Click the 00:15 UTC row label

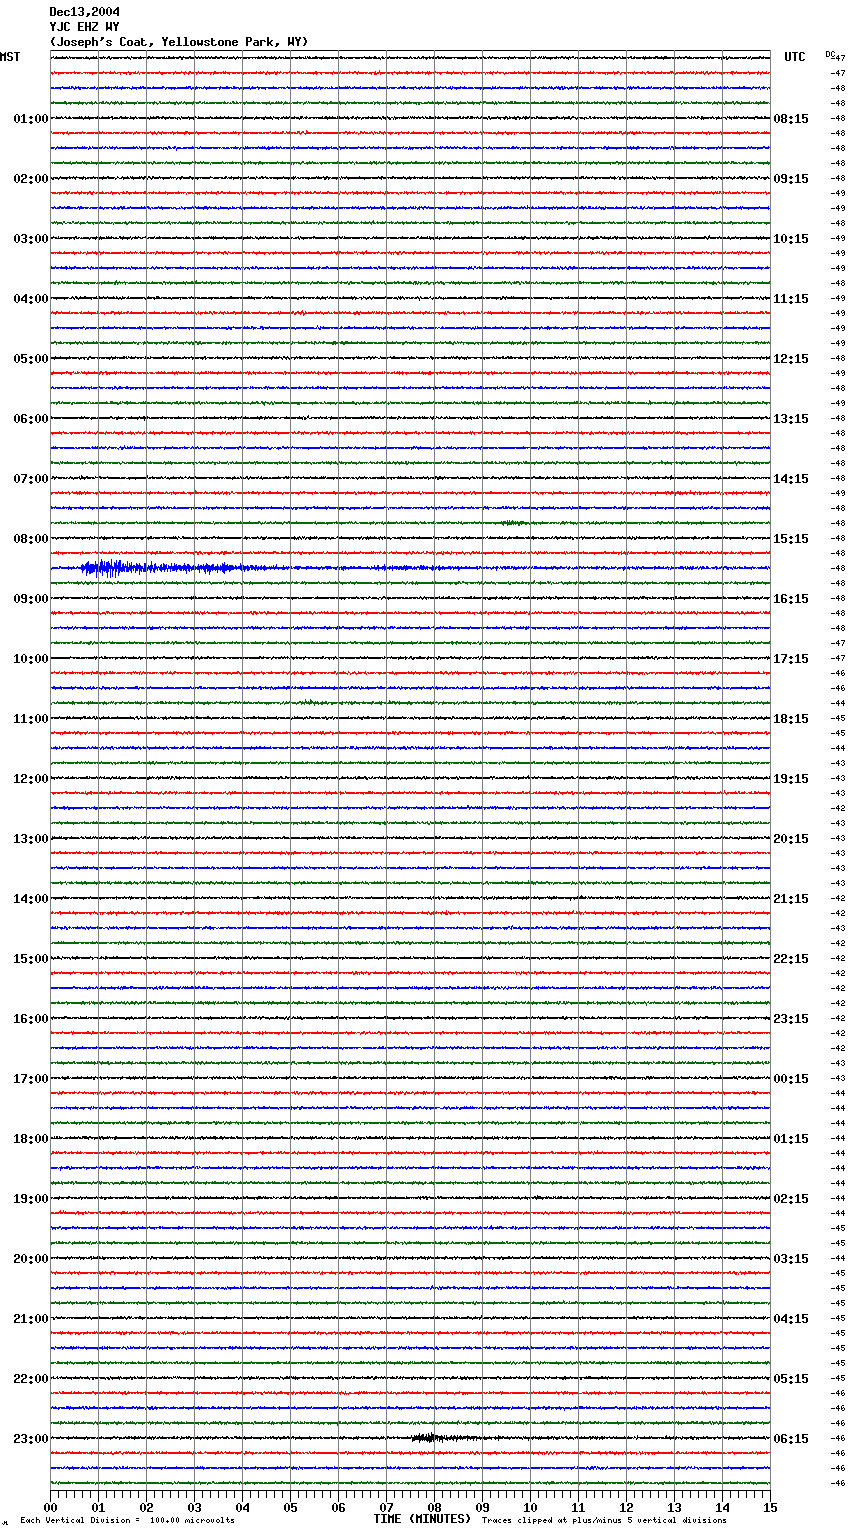pos(791,1079)
